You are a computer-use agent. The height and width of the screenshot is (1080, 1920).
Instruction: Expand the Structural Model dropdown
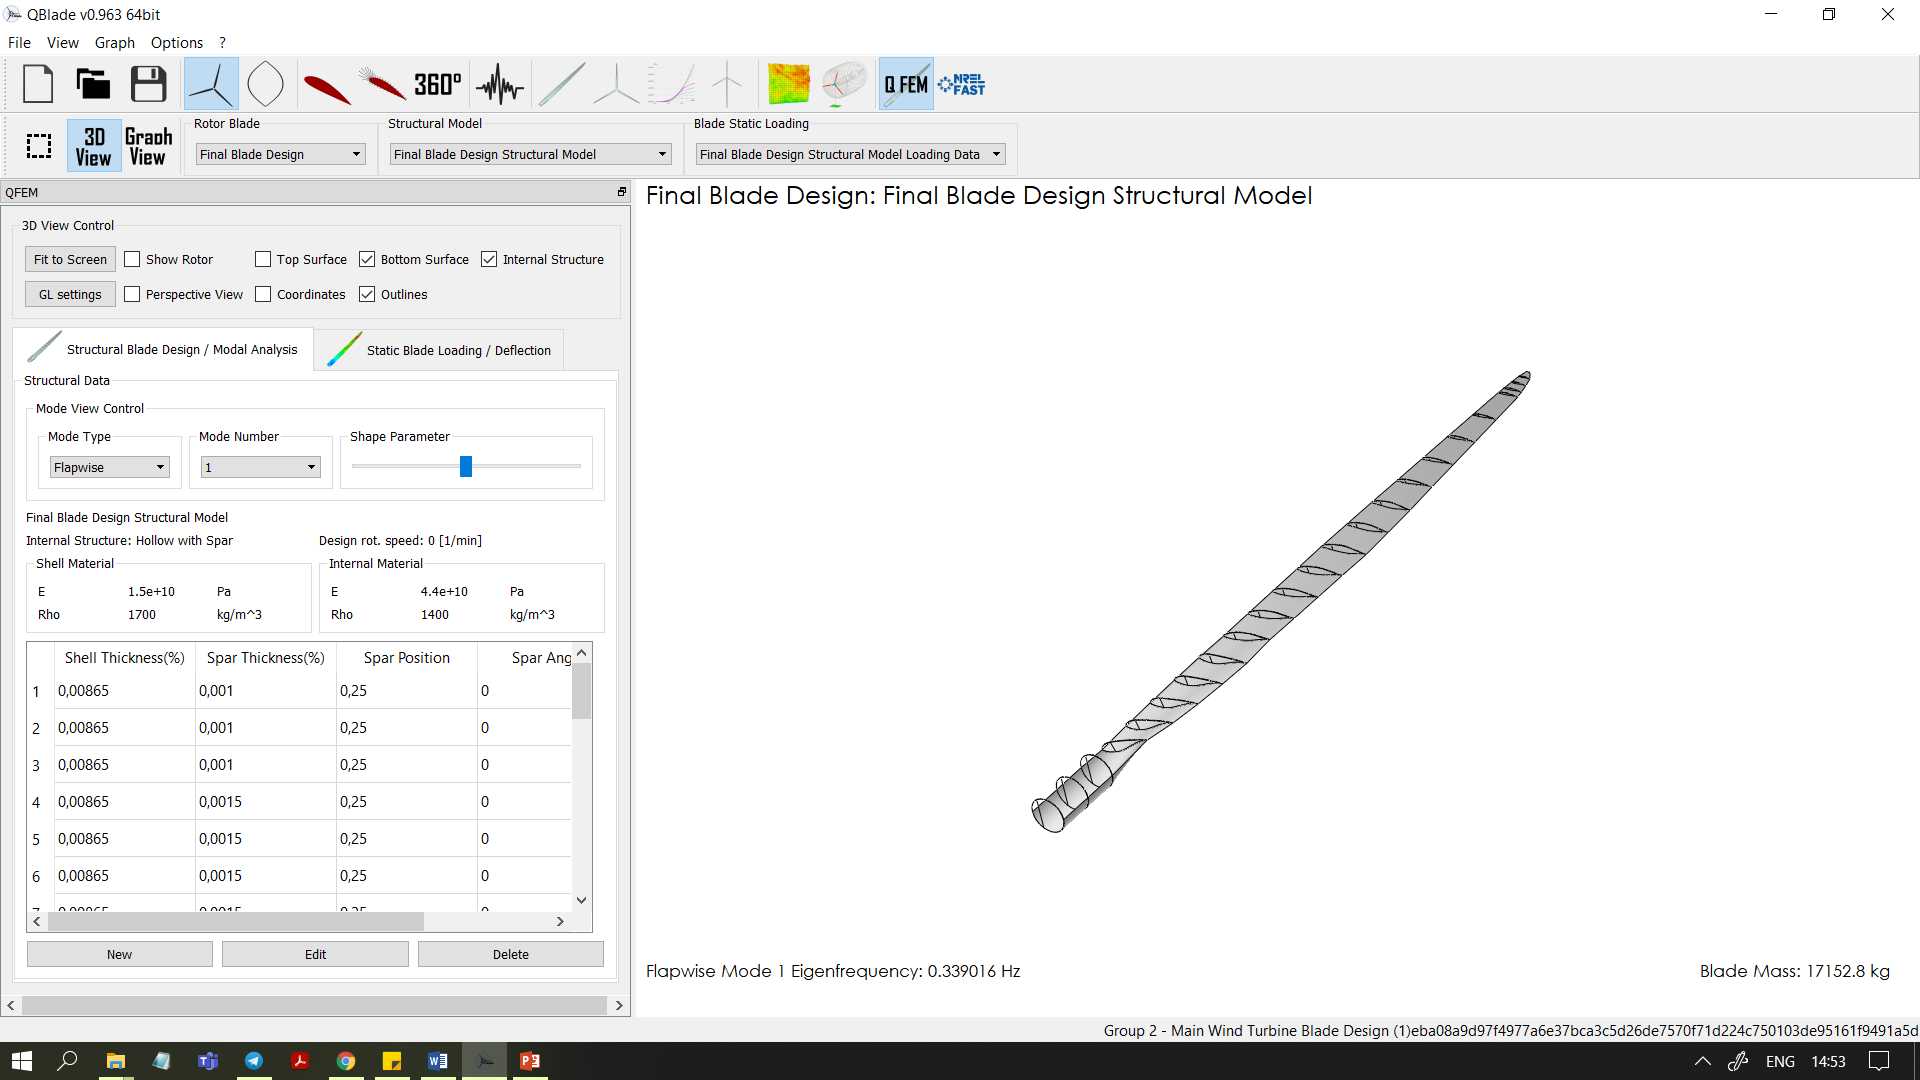coord(530,154)
